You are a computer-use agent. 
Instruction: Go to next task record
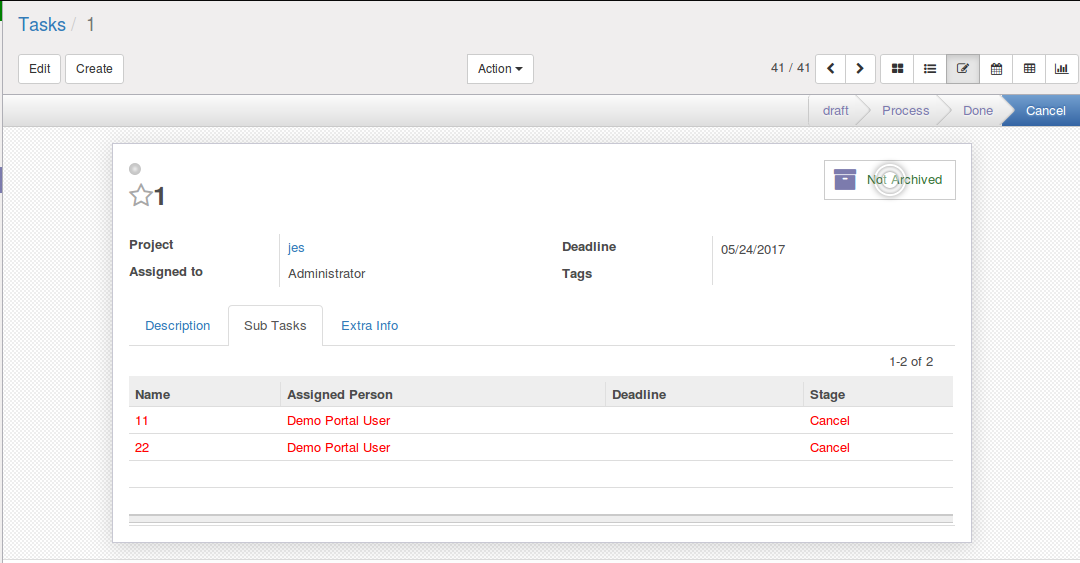coord(861,69)
